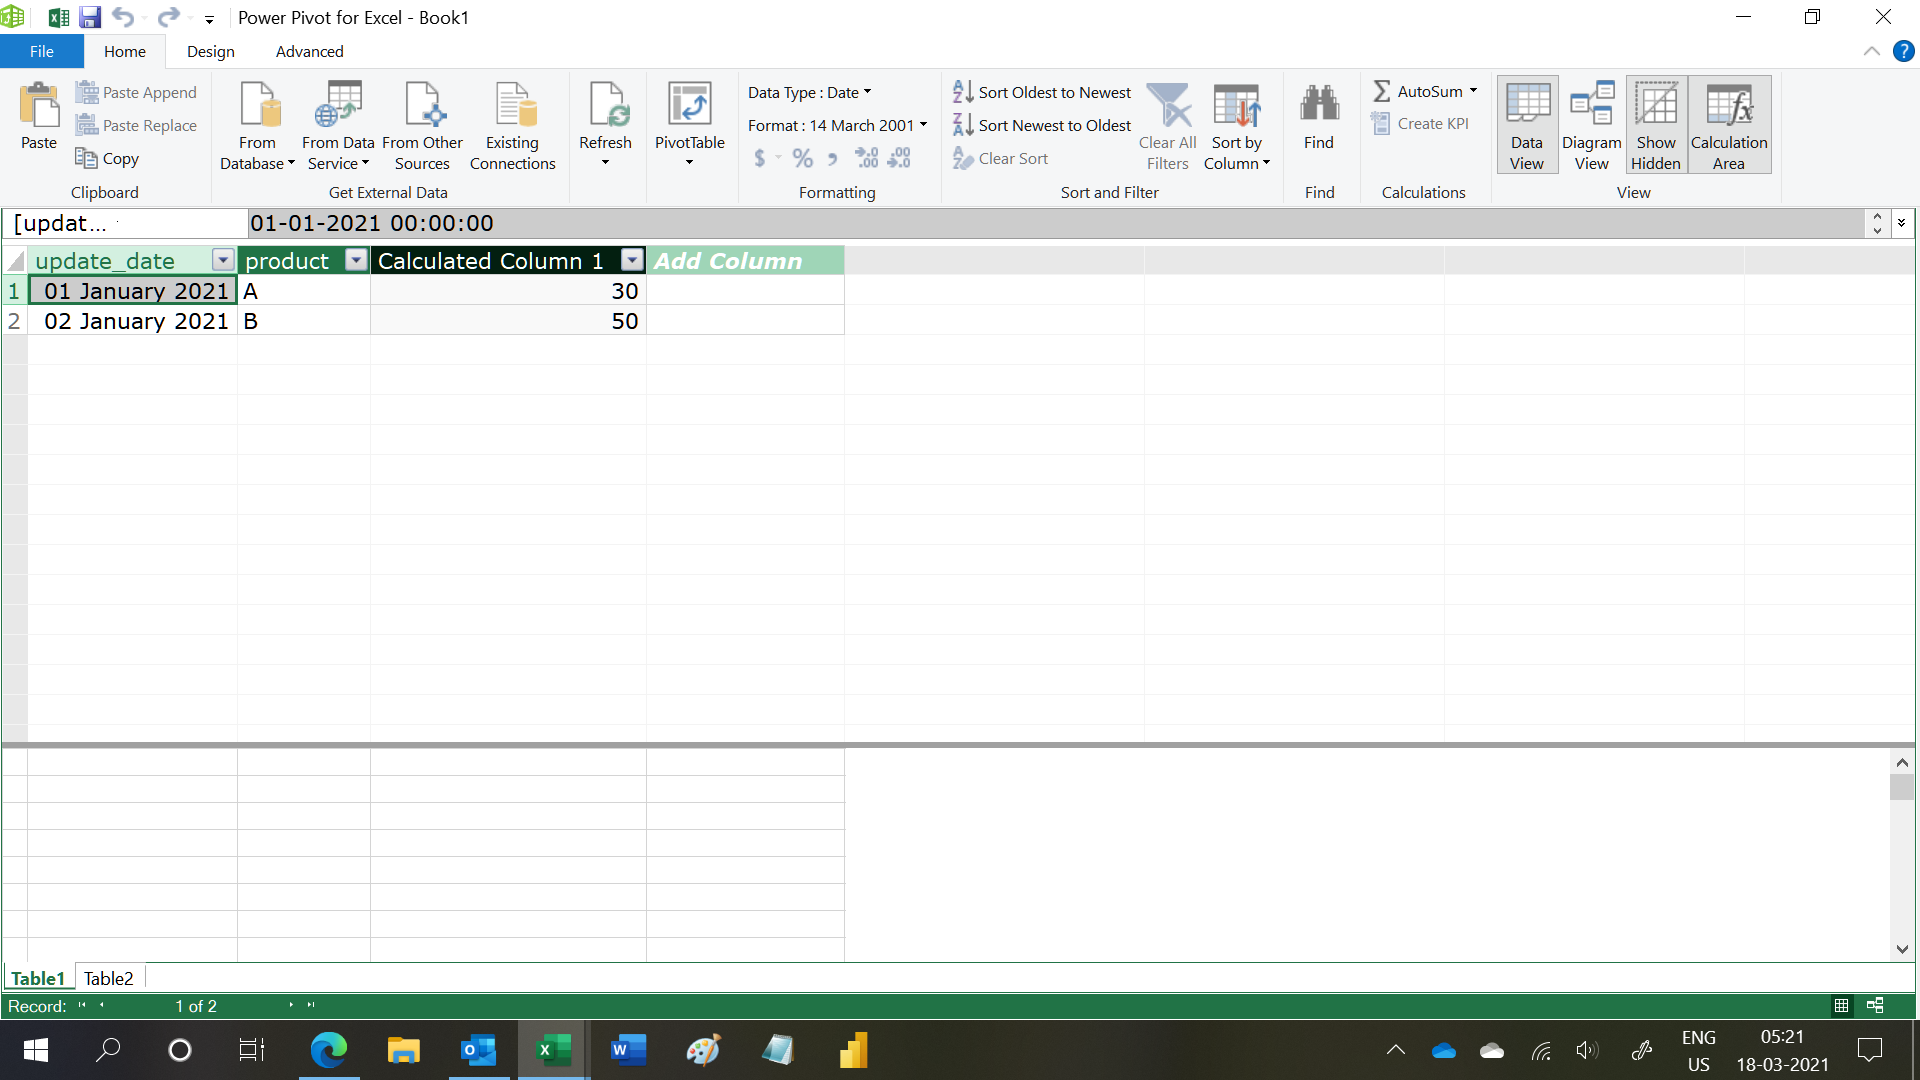Open the File menu
The image size is (1920, 1080).
[42, 51]
